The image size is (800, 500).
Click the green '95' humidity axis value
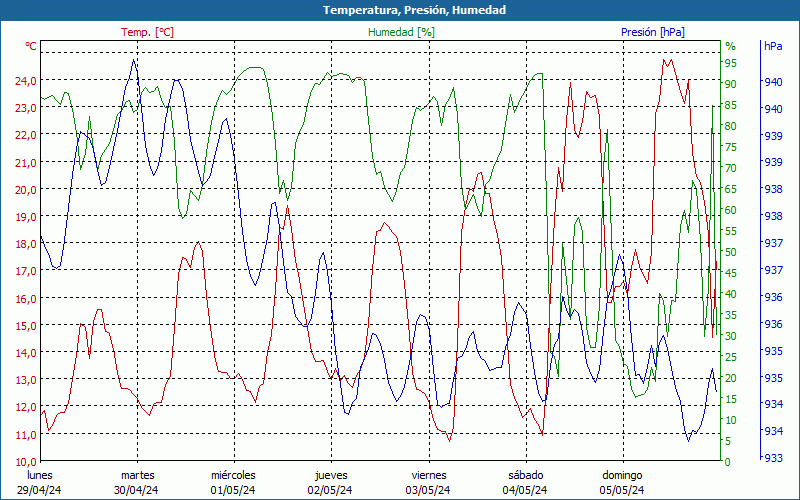click(731, 63)
